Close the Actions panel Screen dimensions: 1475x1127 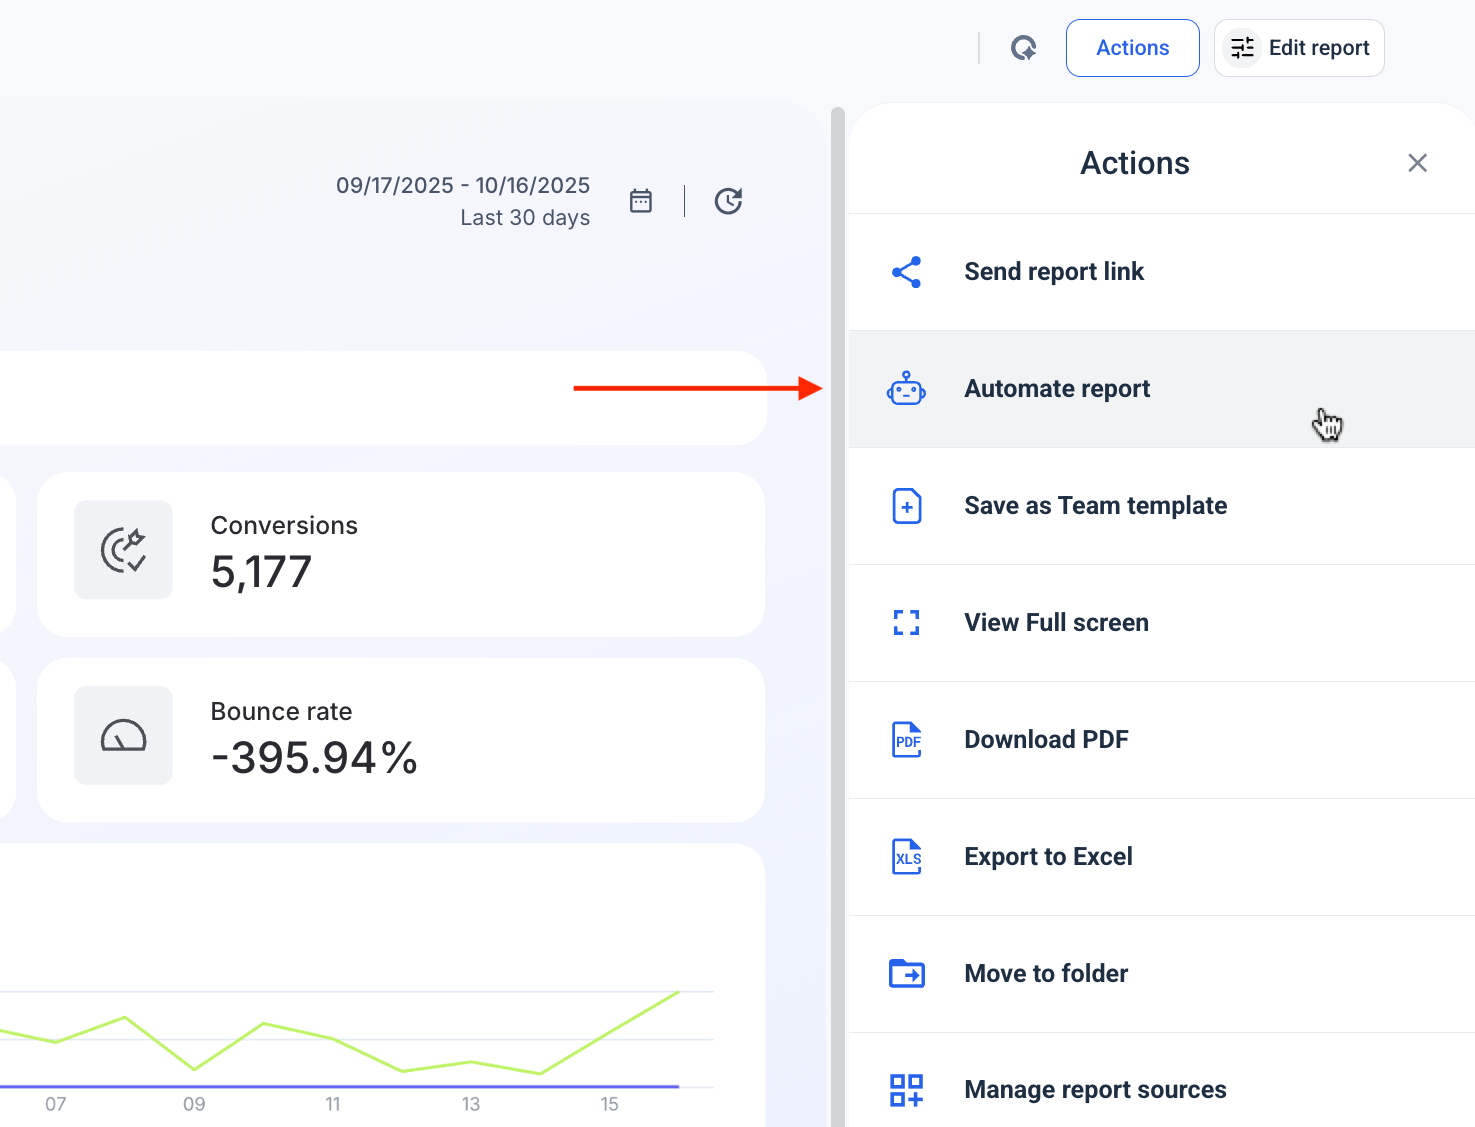1417,163
